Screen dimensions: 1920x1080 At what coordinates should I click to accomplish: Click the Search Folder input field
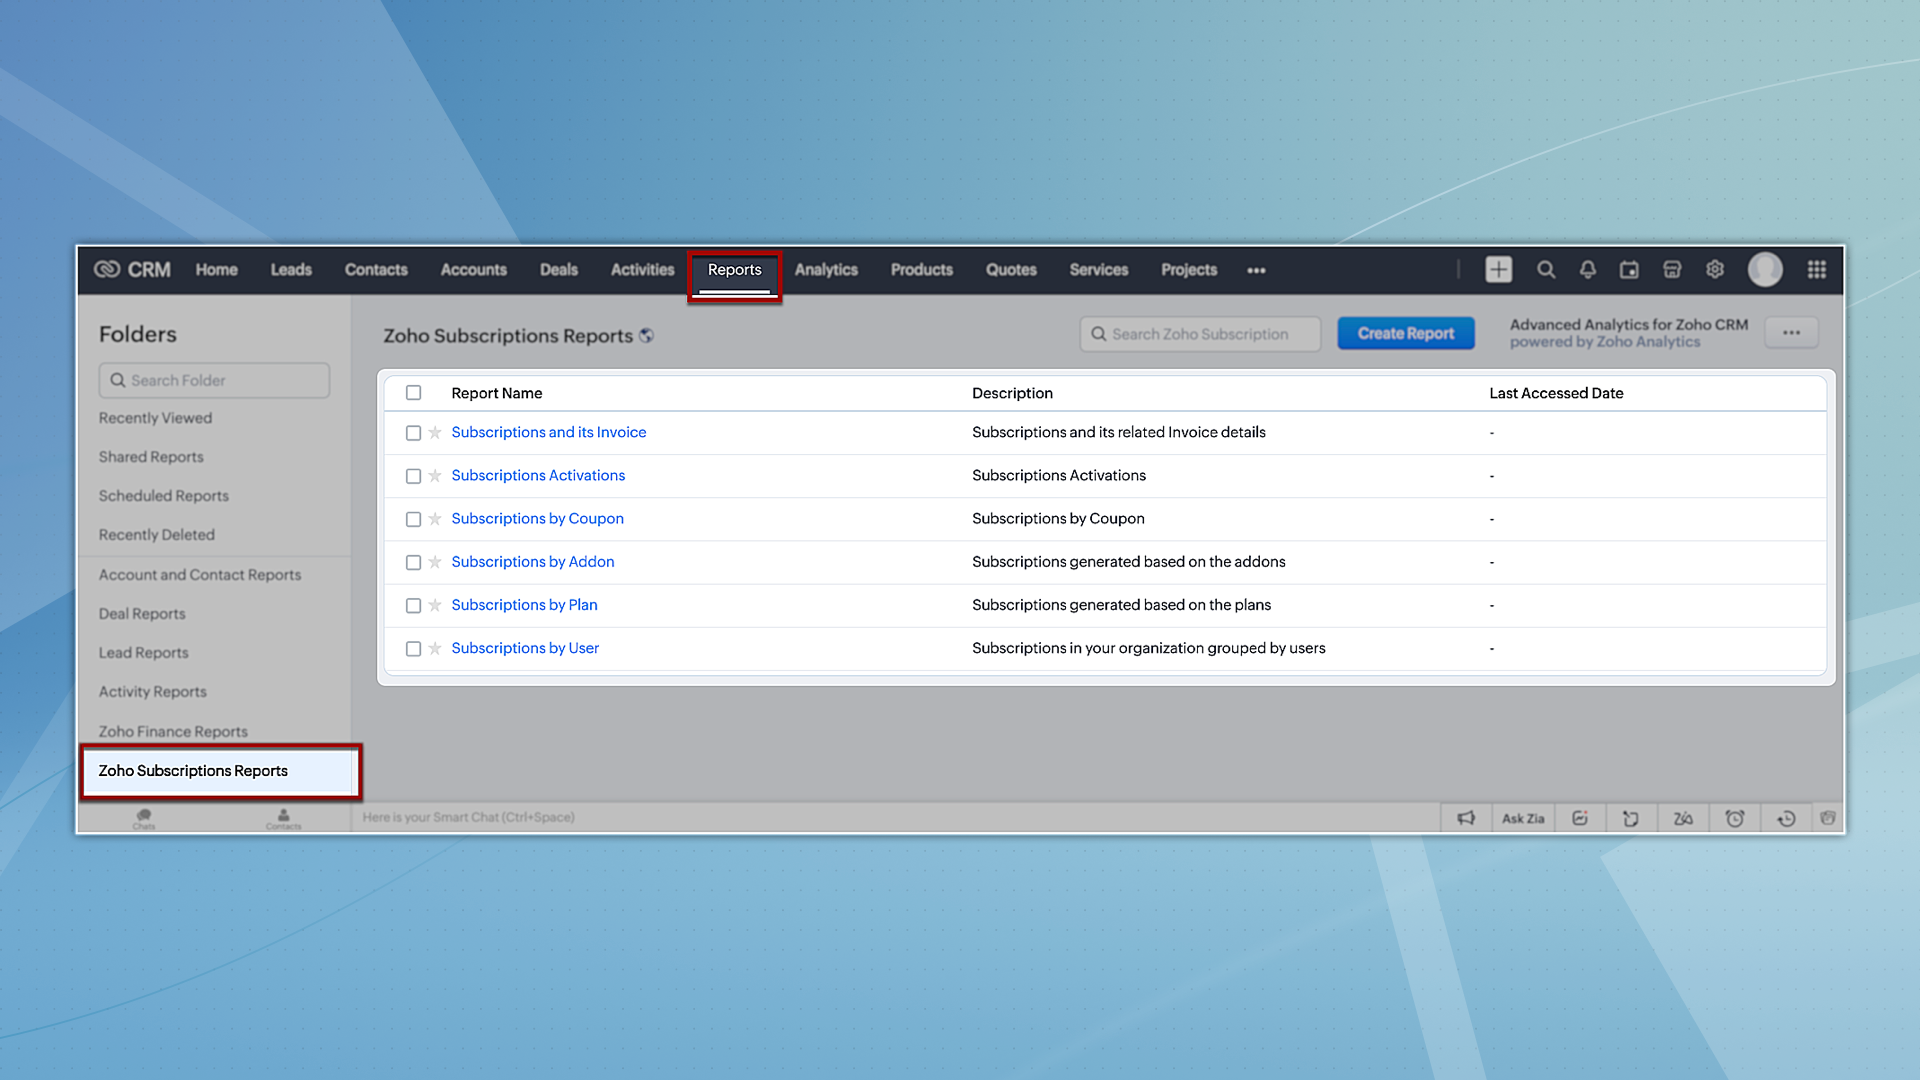pyautogui.click(x=214, y=380)
